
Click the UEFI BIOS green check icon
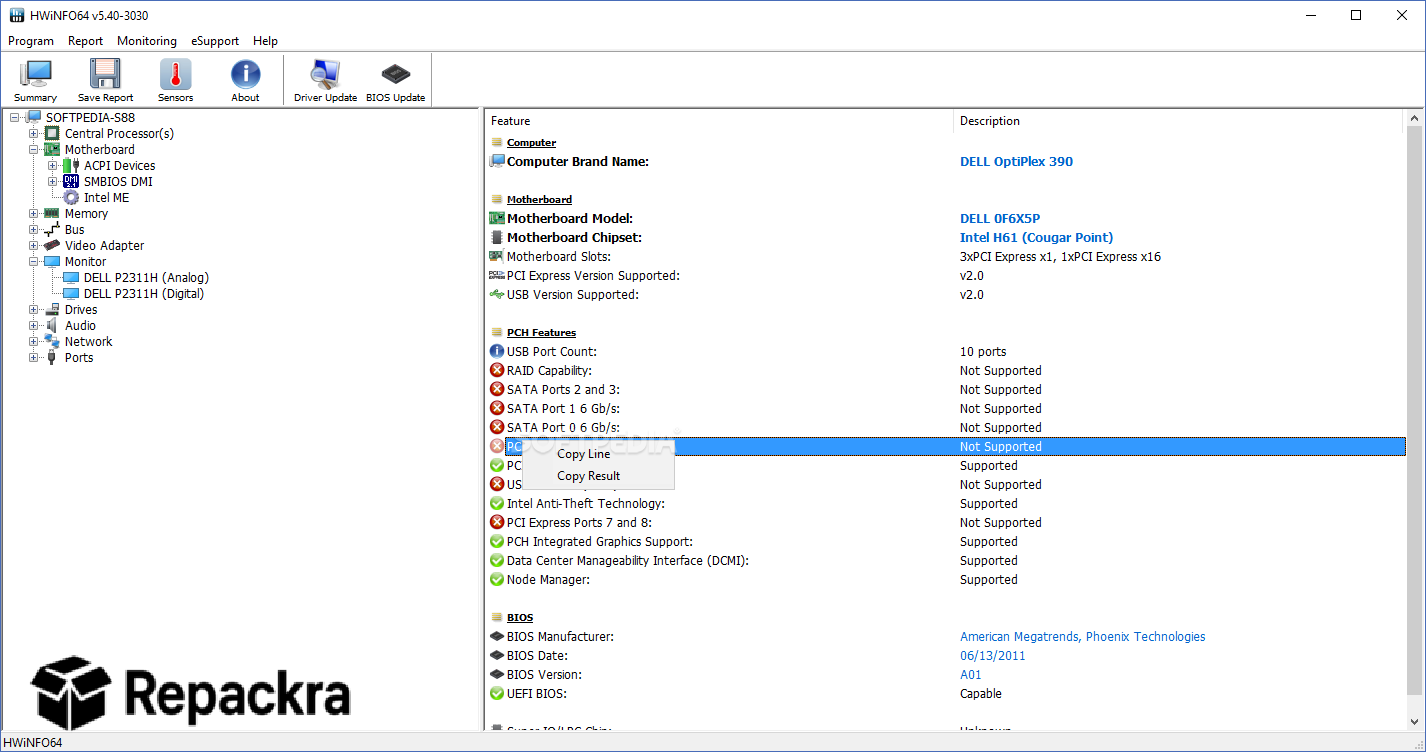coord(497,694)
